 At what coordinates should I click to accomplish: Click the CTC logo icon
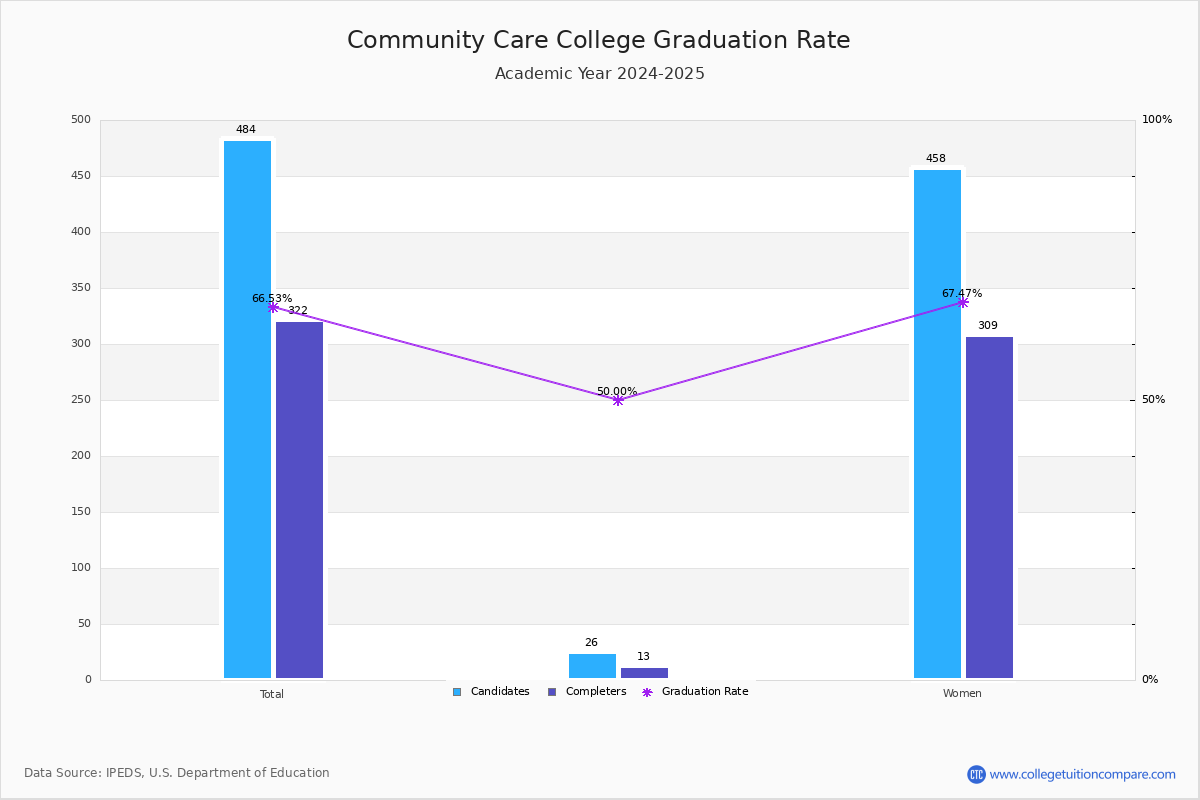coord(976,774)
